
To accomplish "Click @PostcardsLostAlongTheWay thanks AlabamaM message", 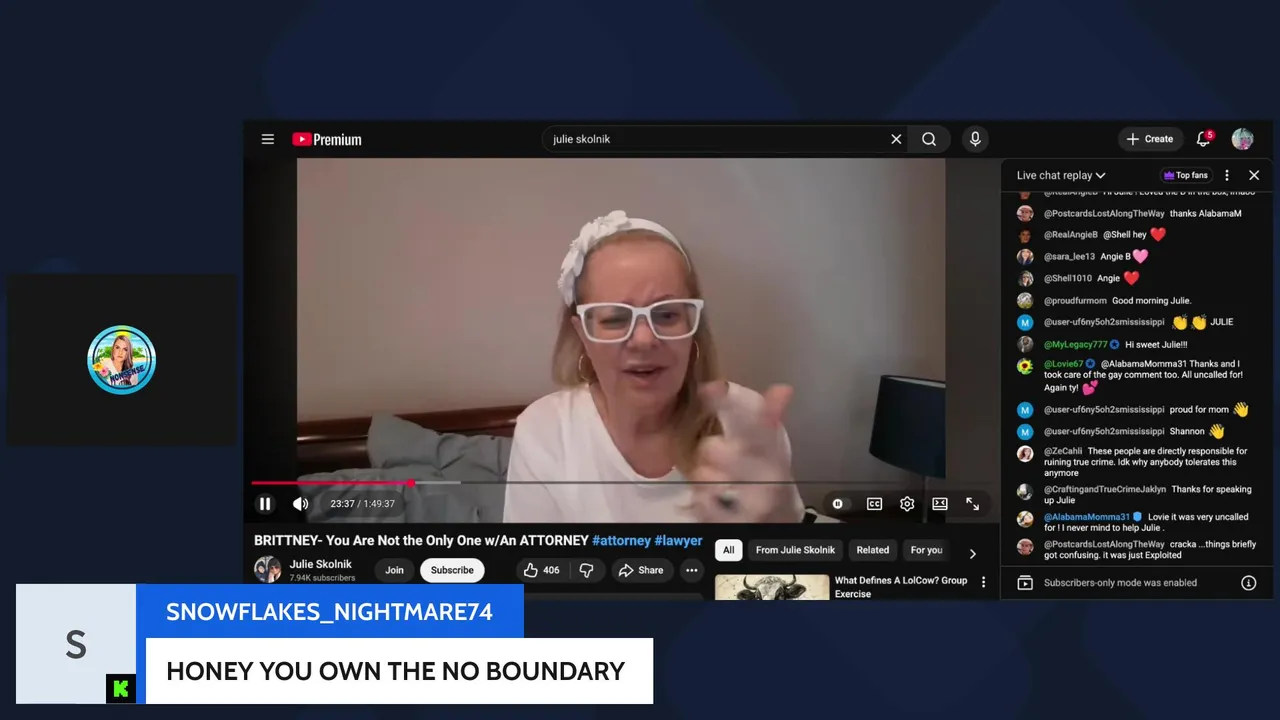I will 1137,213.
